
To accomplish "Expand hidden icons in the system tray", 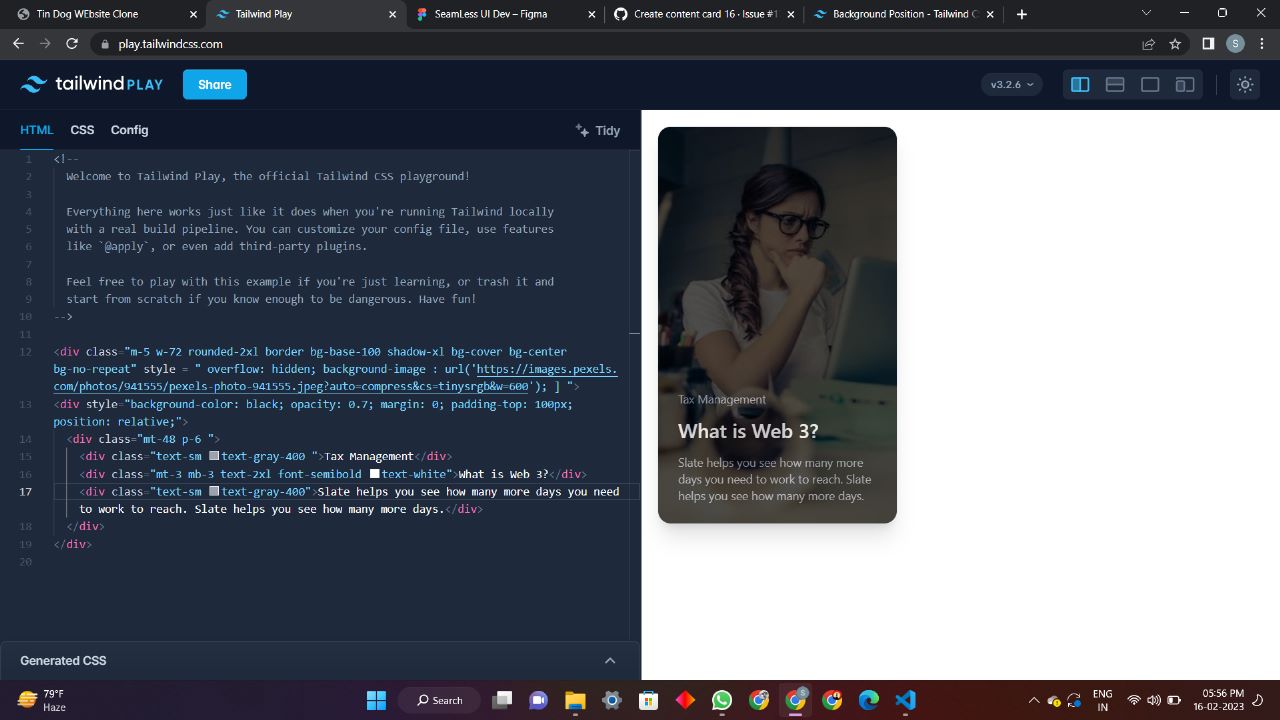I will click(x=1034, y=700).
